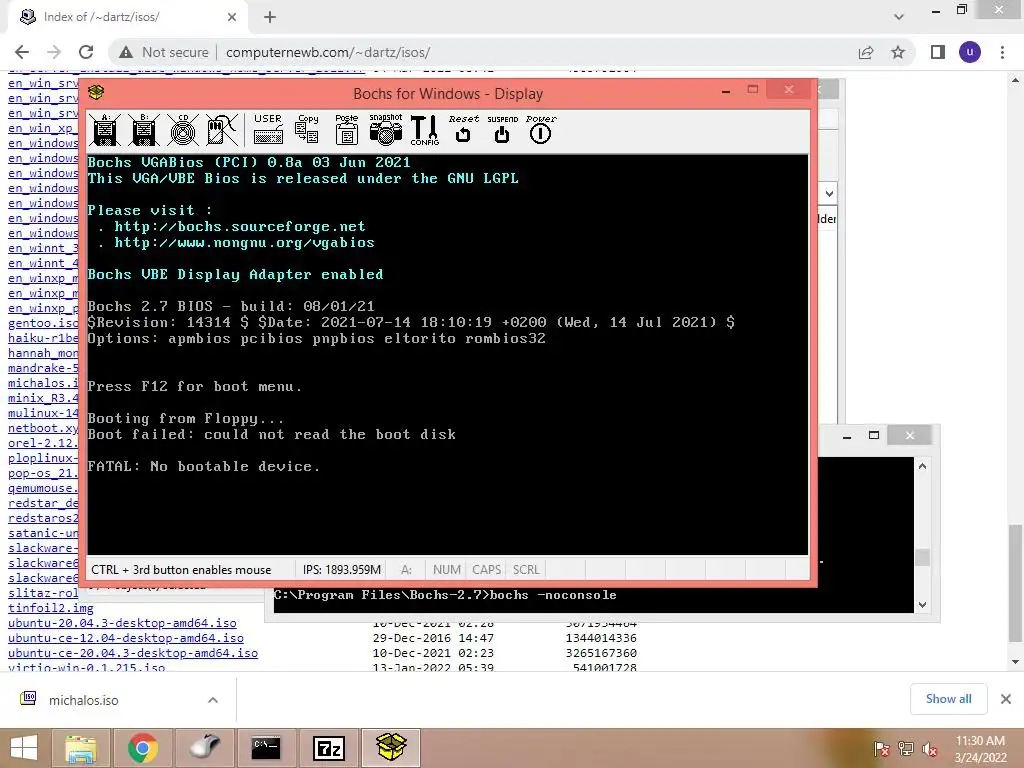The image size is (1024, 768).
Task: Click the network icon in system tray
Action: pyautogui.click(x=906, y=749)
